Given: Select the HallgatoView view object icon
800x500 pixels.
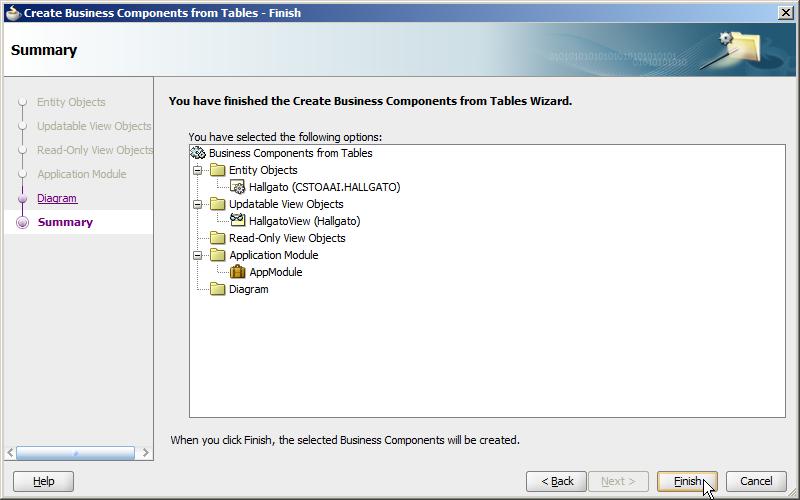Looking at the screenshot, I should [238, 220].
